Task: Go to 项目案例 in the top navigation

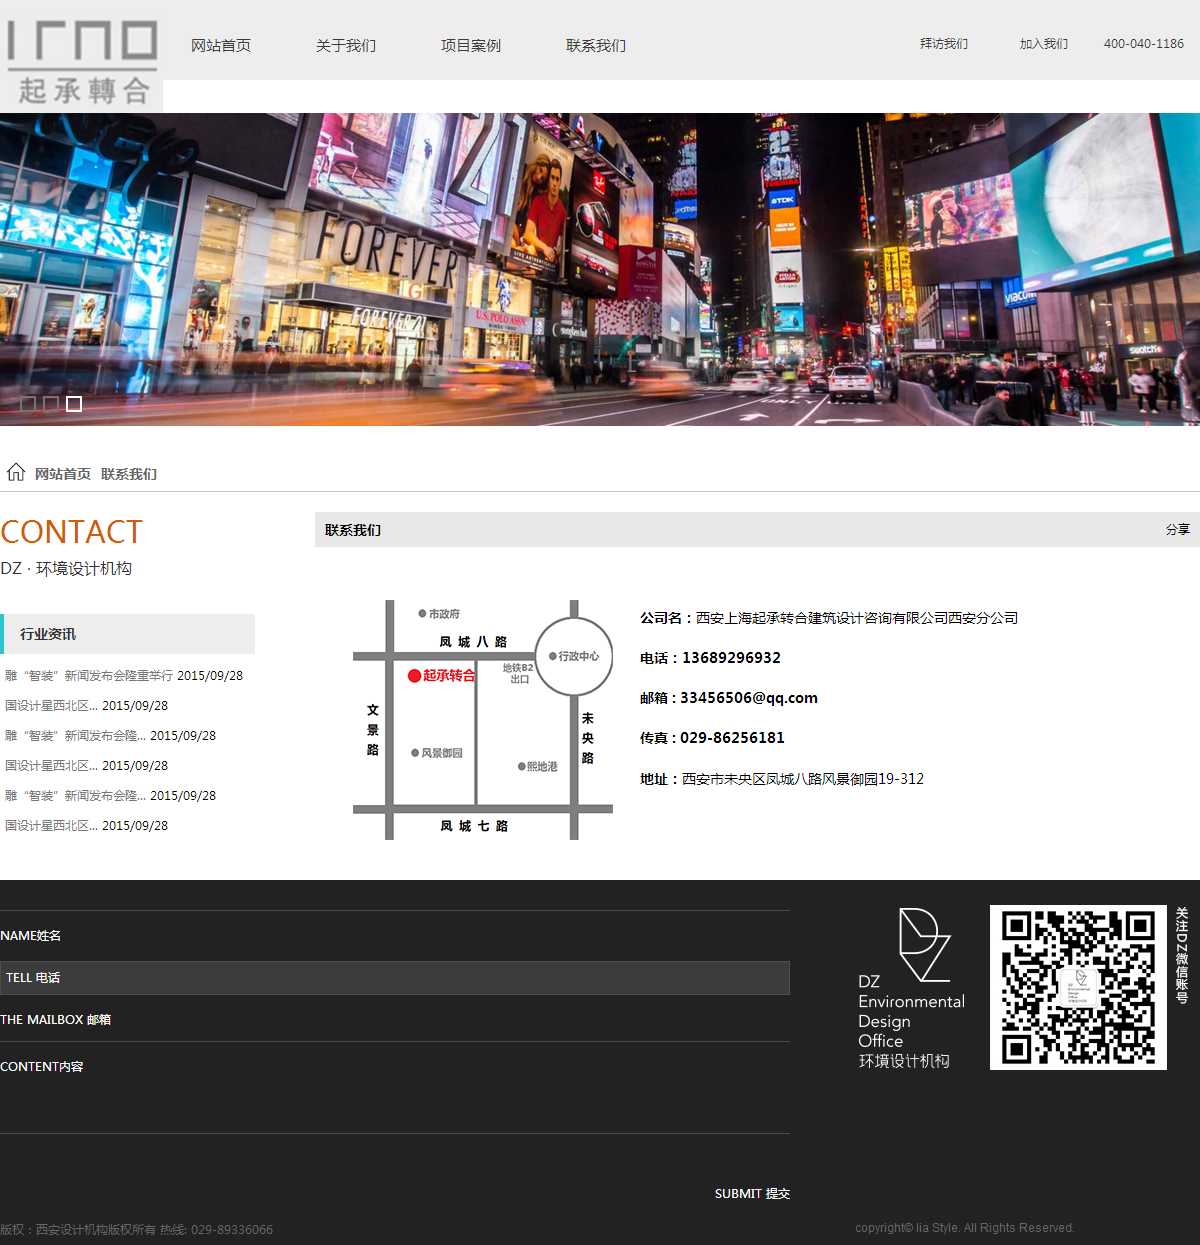Action: point(471,46)
